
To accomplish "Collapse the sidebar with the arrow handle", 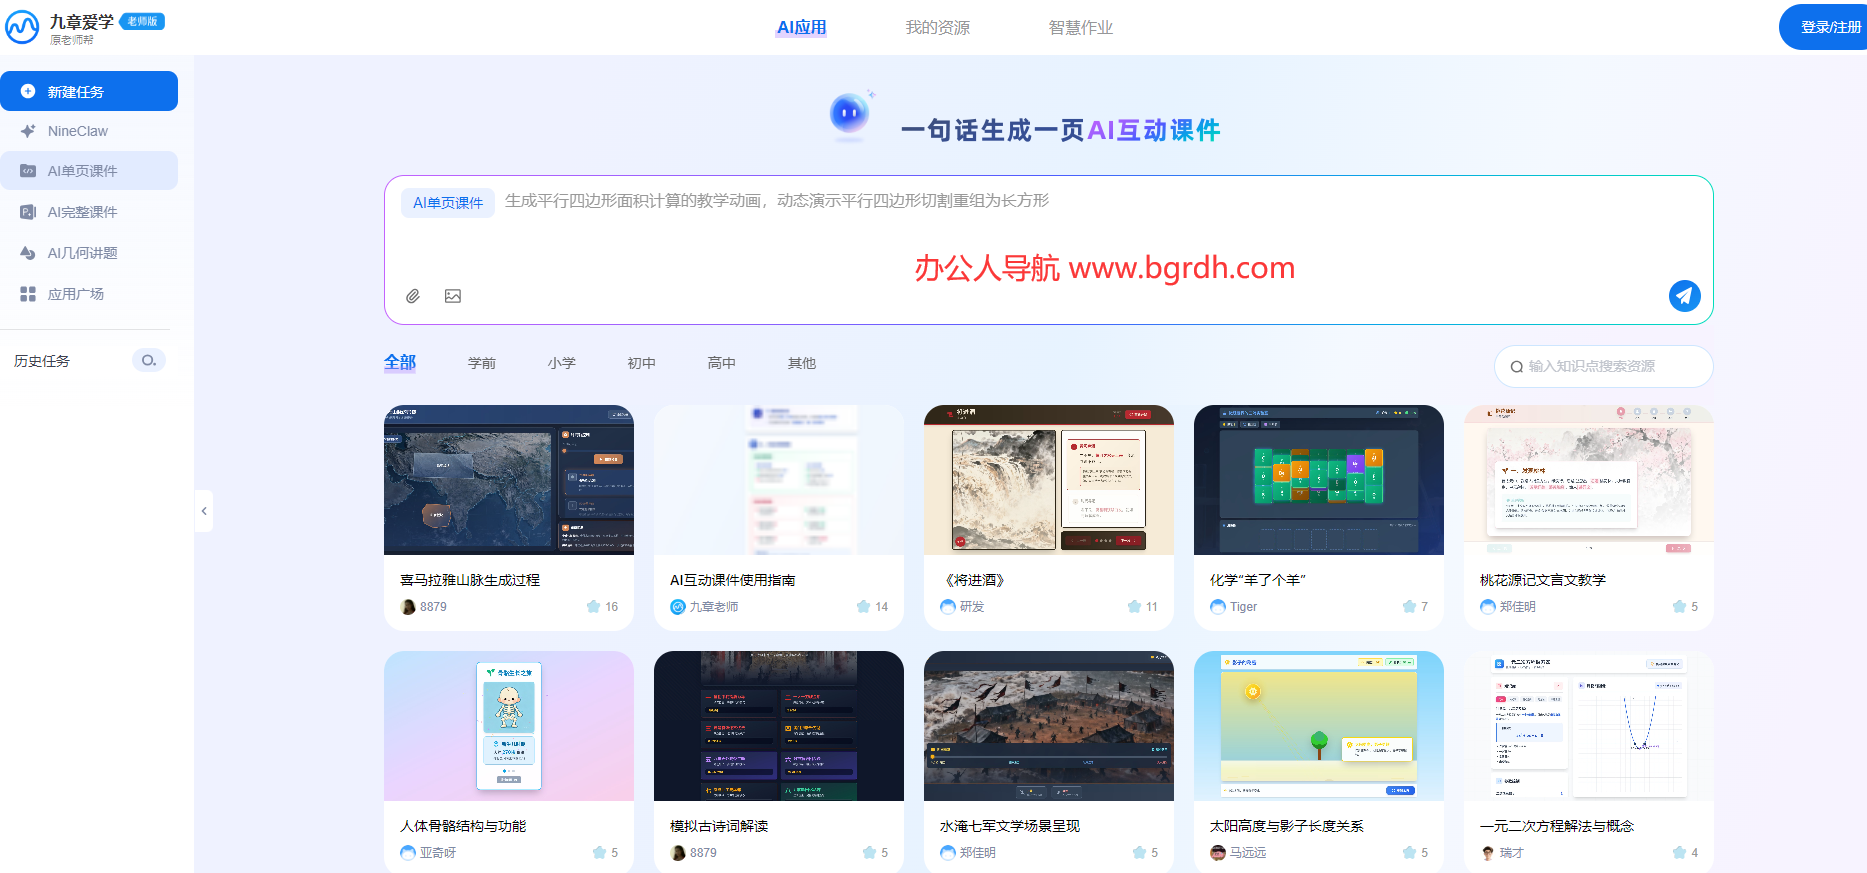I will [x=204, y=511].
